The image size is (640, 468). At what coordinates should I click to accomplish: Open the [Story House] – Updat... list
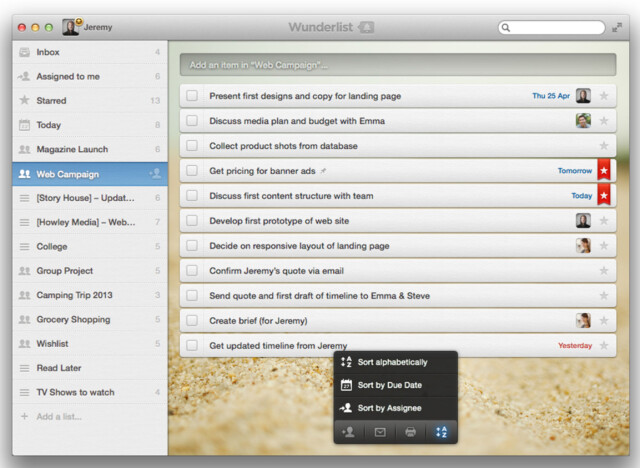click(x=90, y=198)
